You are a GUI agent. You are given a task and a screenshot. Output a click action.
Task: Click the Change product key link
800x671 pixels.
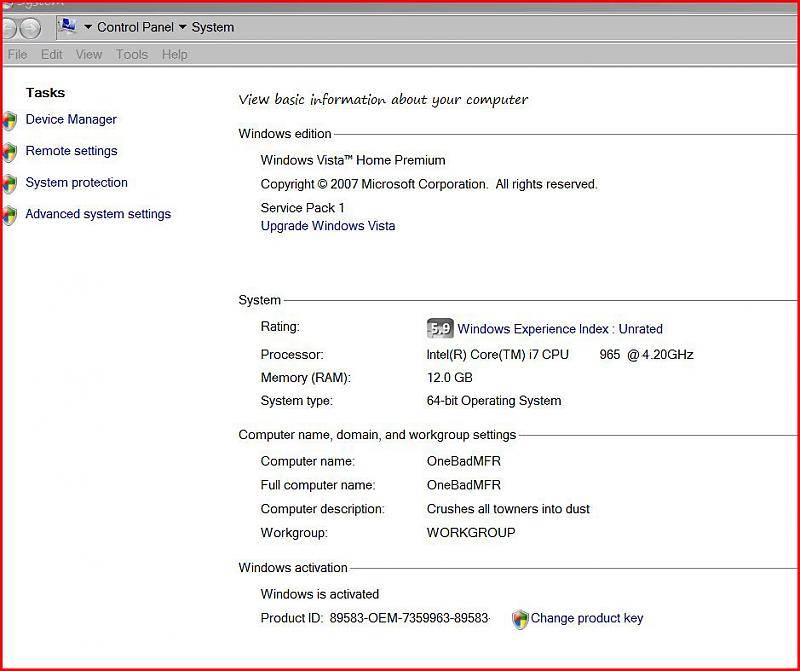pos(587,618)
